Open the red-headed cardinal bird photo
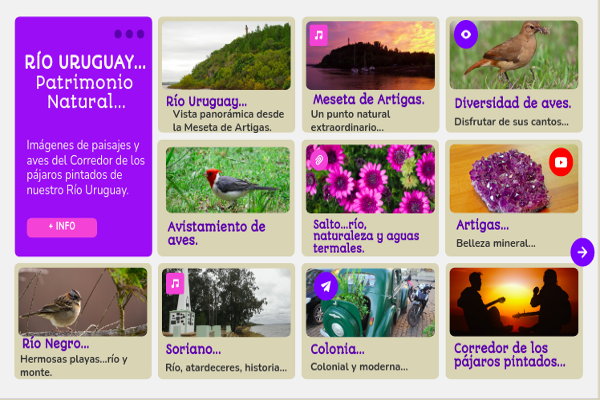 (228, 180)
